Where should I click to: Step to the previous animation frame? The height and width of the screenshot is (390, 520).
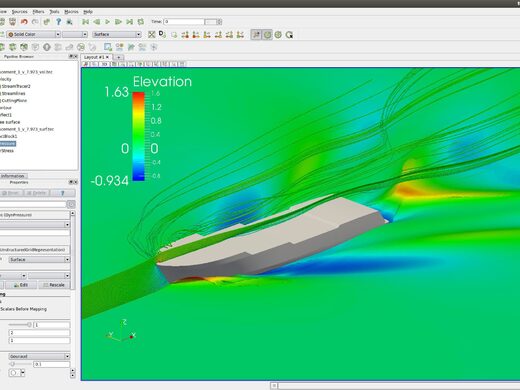(96, 22)
